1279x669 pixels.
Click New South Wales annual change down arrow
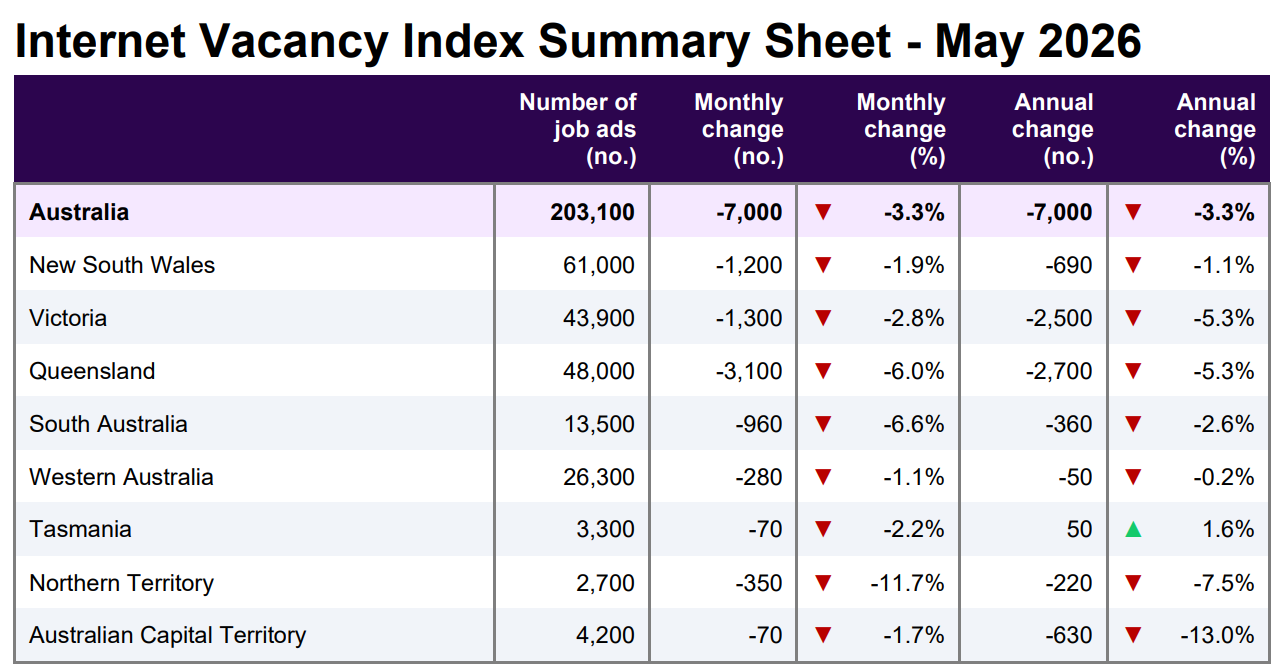tap(1133, 265)
